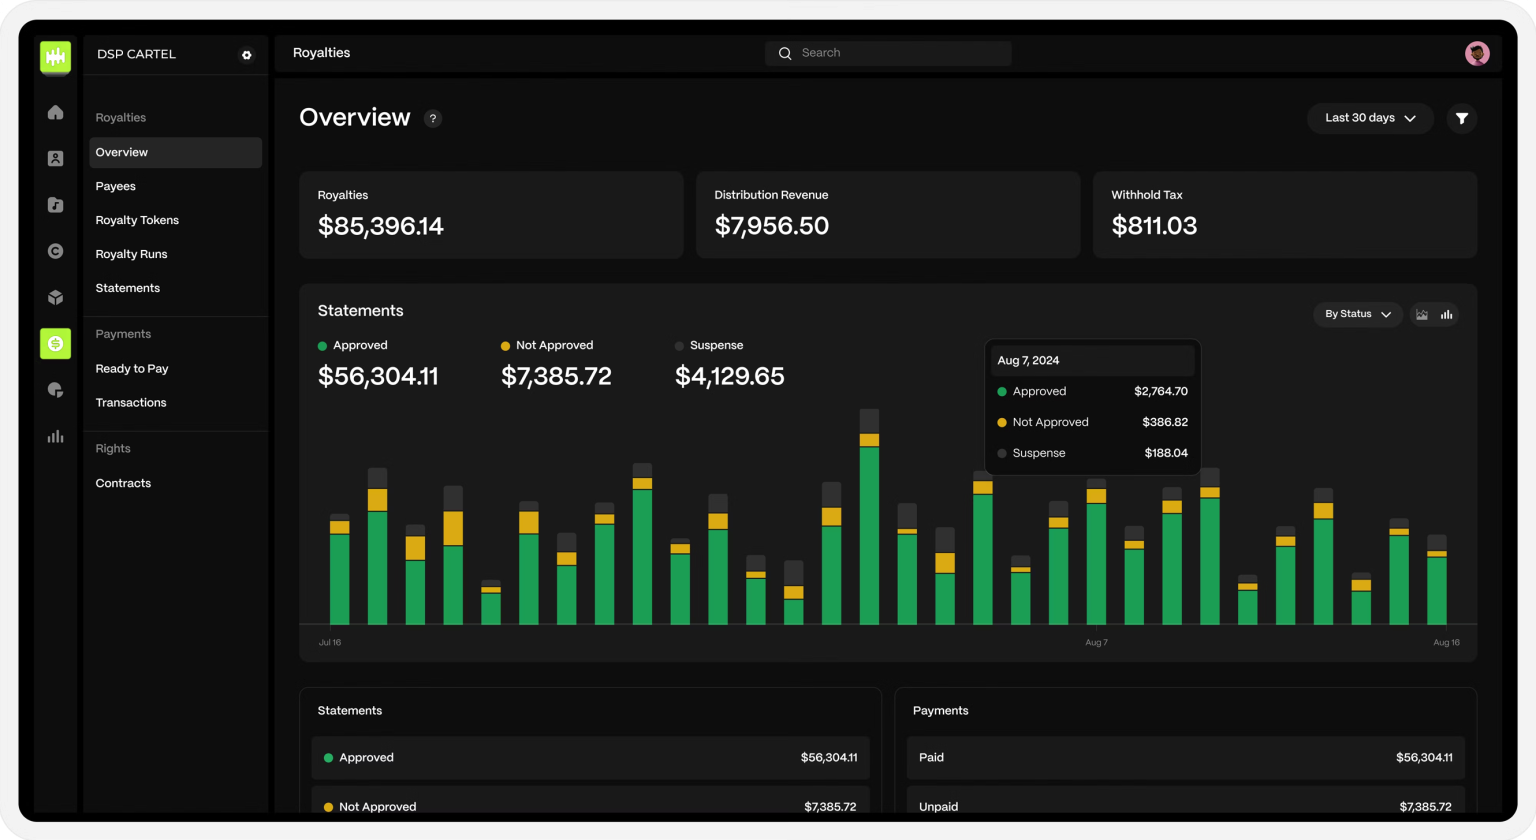
Task: Open the Transactions link under Payments
Action: click(131, 403)
